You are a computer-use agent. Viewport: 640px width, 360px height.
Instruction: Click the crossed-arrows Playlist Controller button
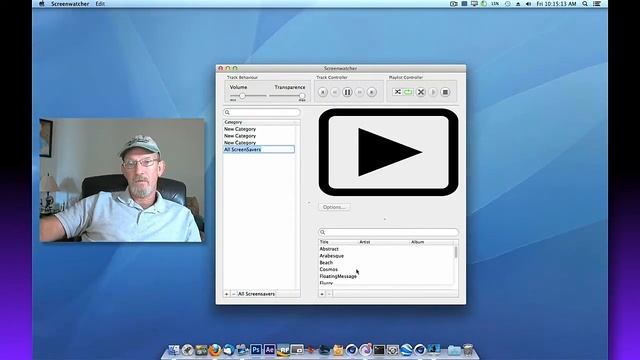point(421,92)
